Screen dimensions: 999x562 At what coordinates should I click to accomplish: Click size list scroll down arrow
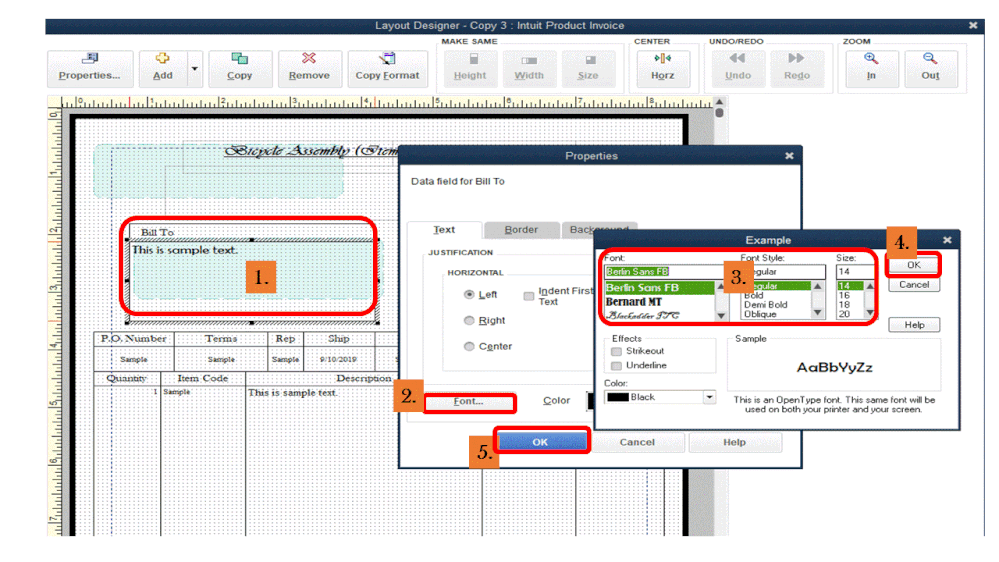[x=870, y=313]
